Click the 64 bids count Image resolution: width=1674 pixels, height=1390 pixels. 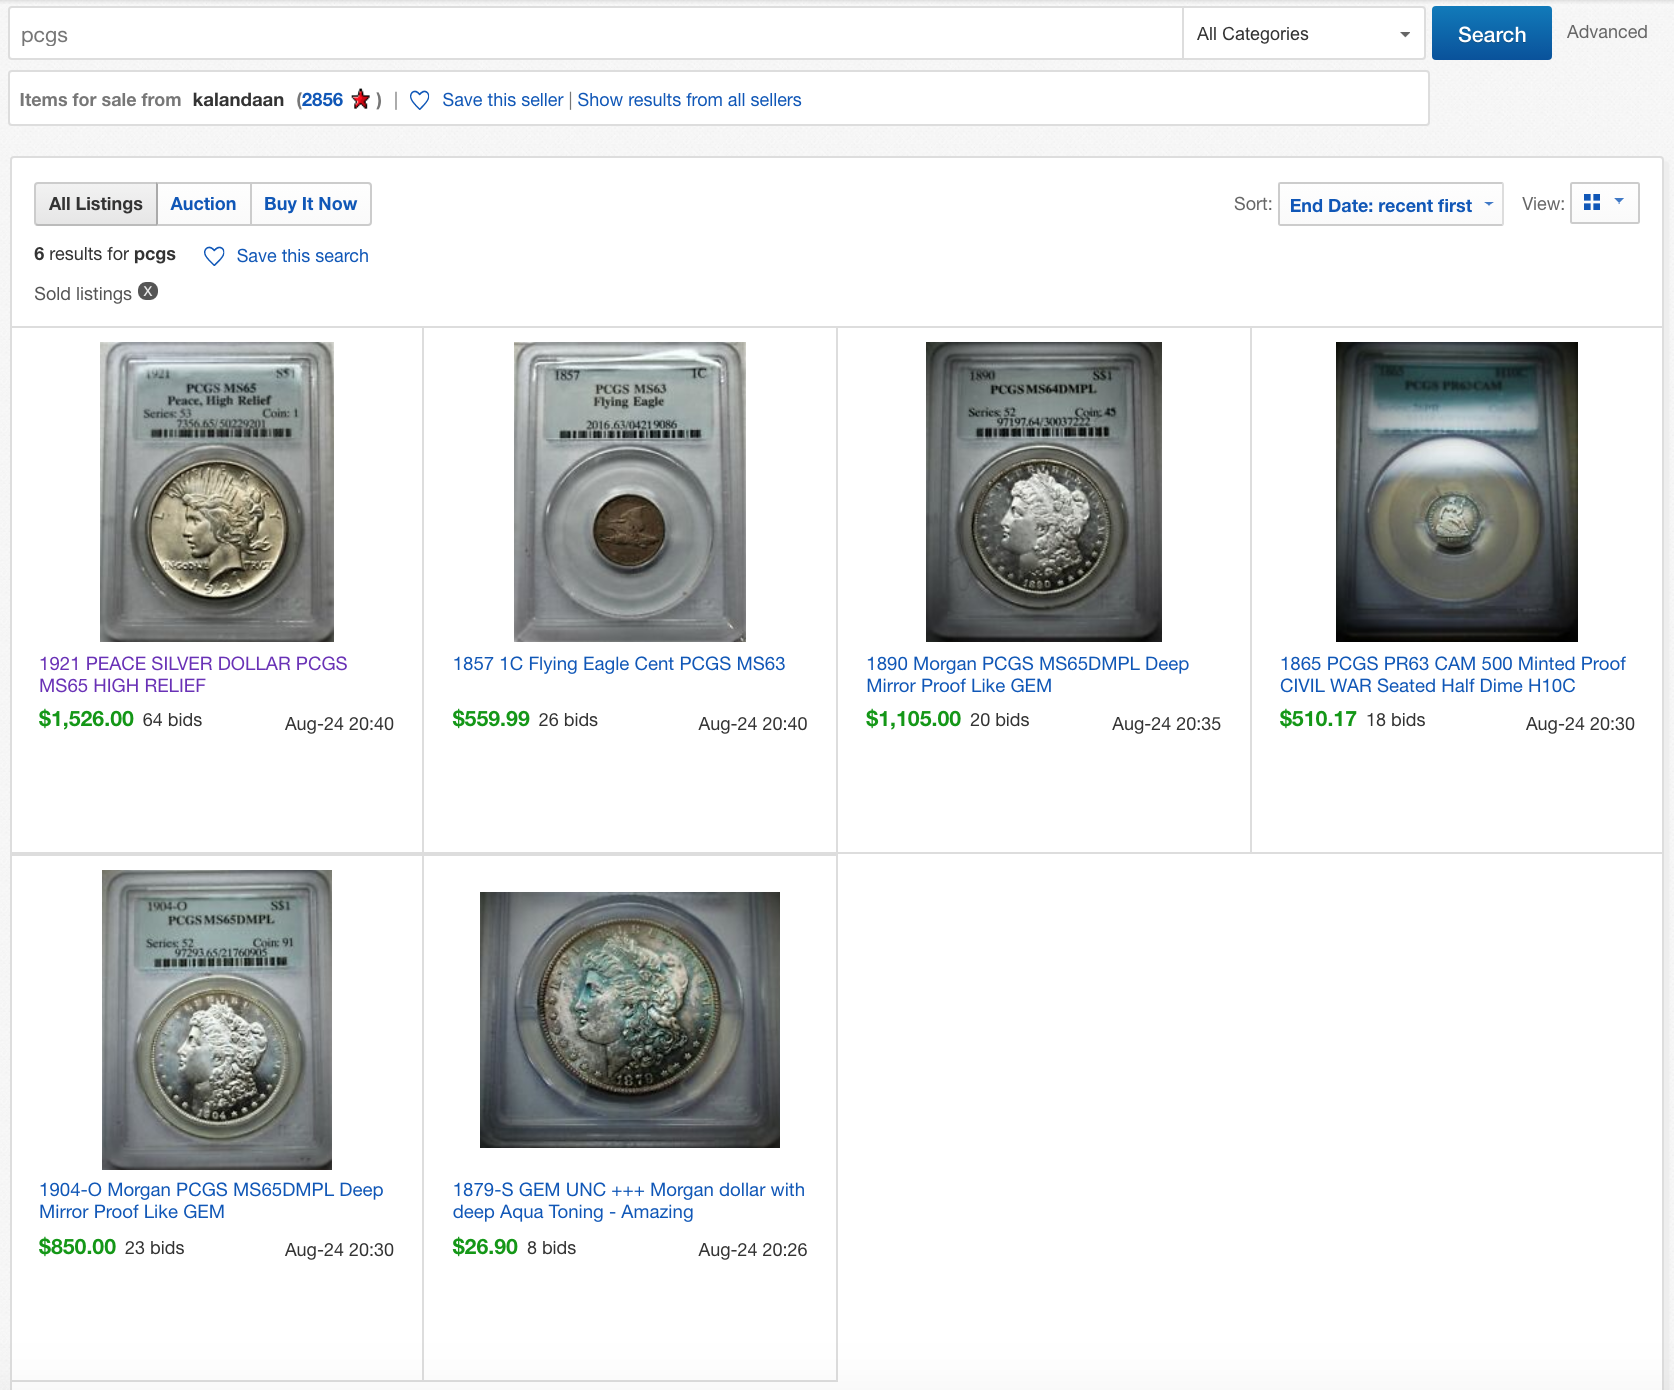pyautogui.click(x=172, y=720)
